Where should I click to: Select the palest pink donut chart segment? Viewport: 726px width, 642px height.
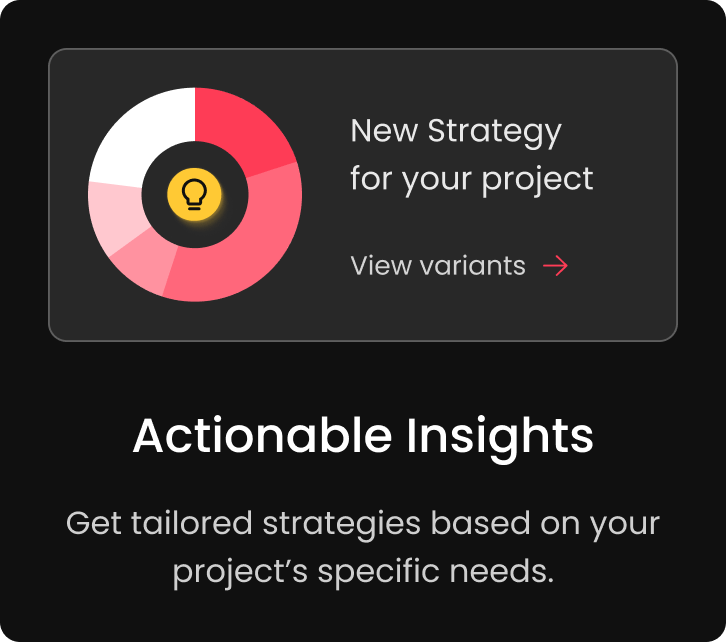pos(112,215)
